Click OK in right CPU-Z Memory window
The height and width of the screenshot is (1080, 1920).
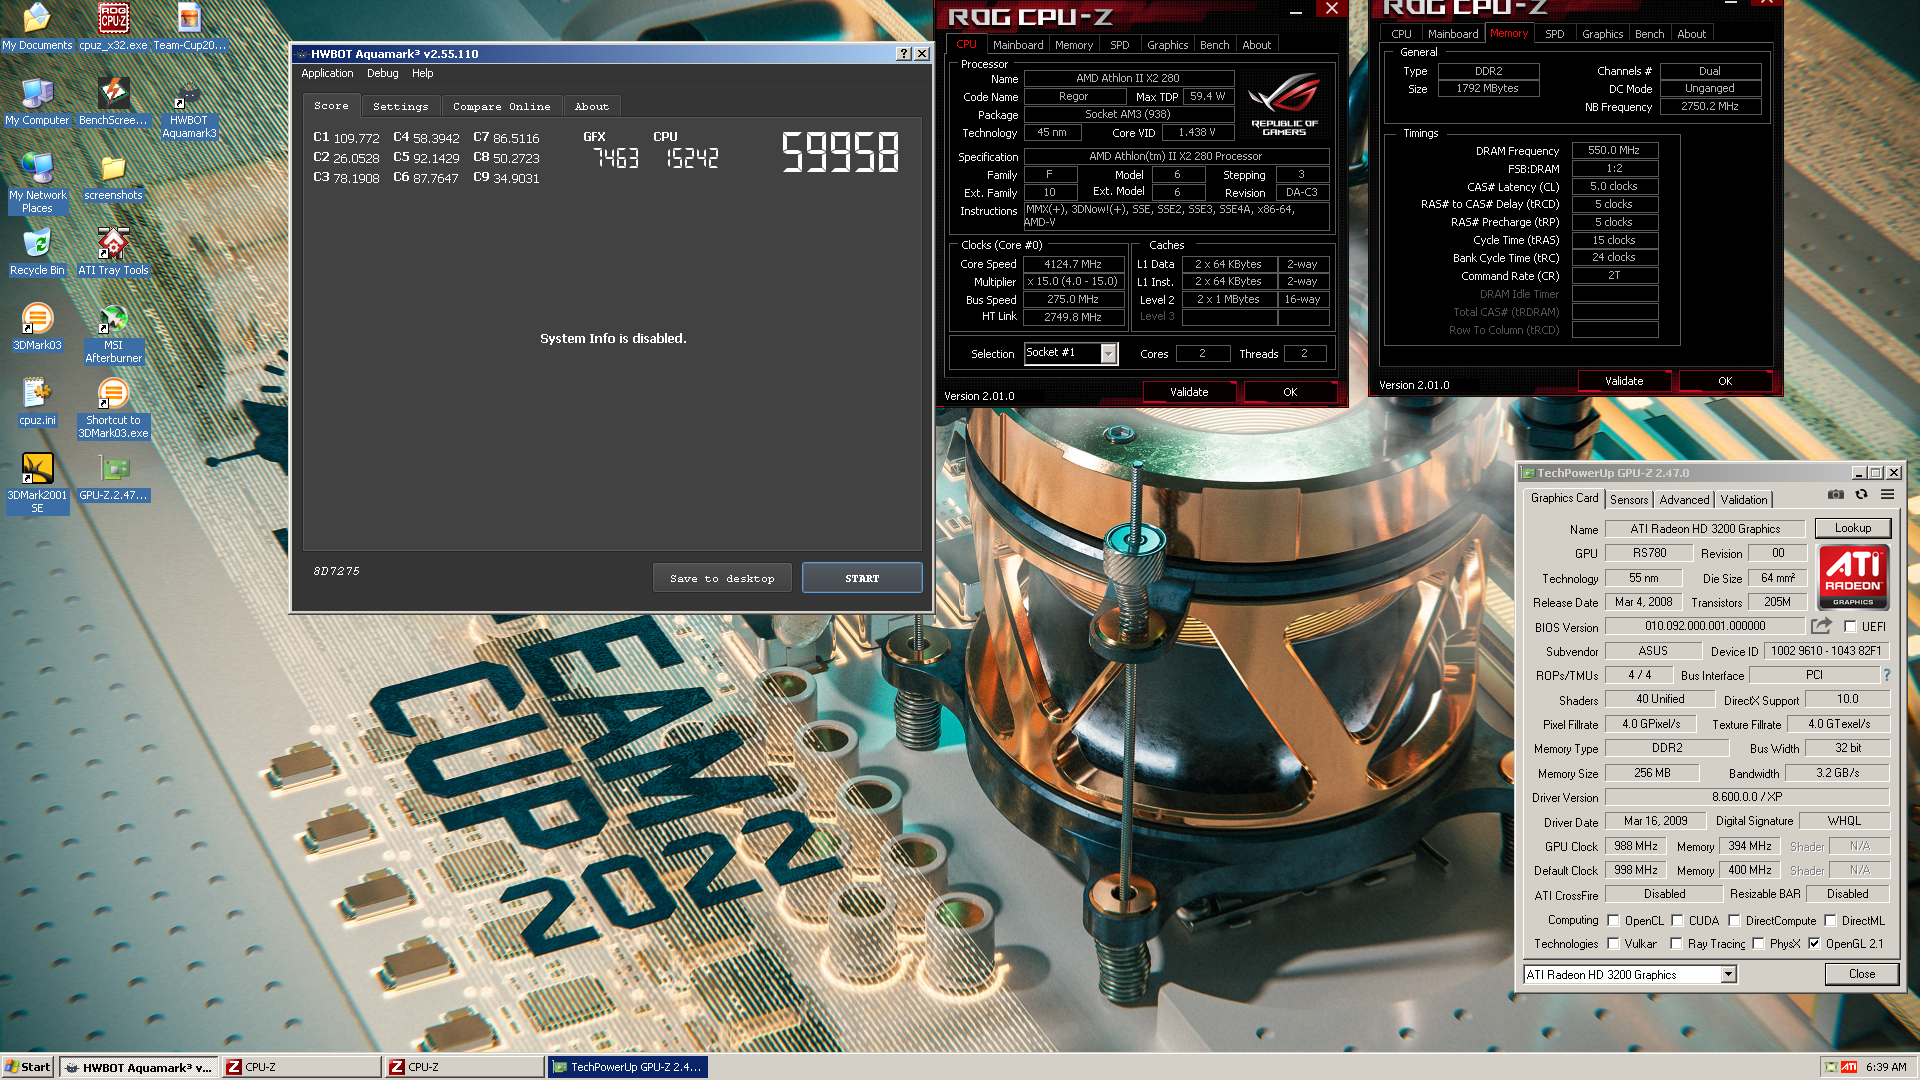click(x=1725, y=381)
